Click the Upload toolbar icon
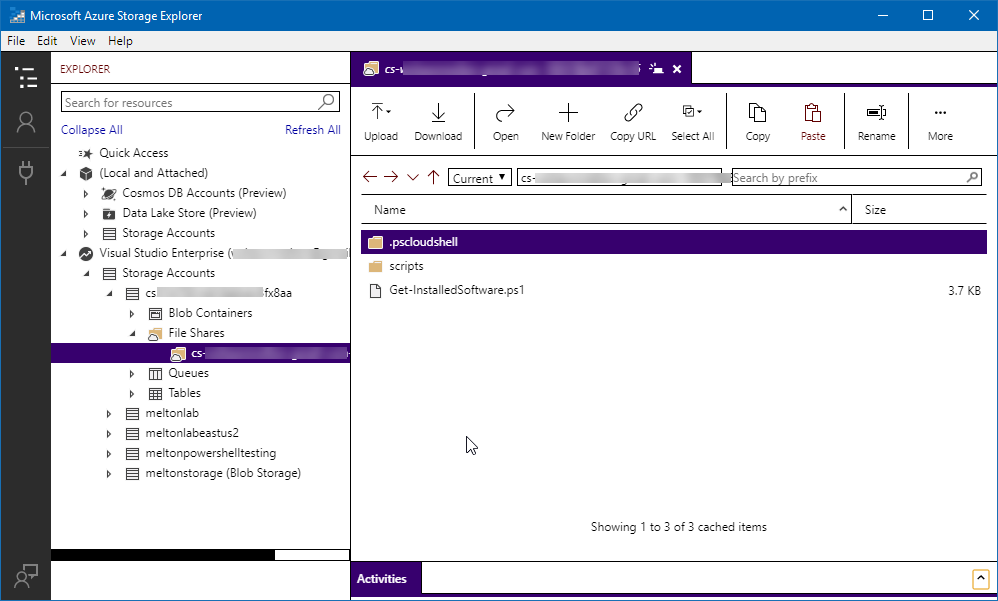The image size is (998, 601). [380, 112]
